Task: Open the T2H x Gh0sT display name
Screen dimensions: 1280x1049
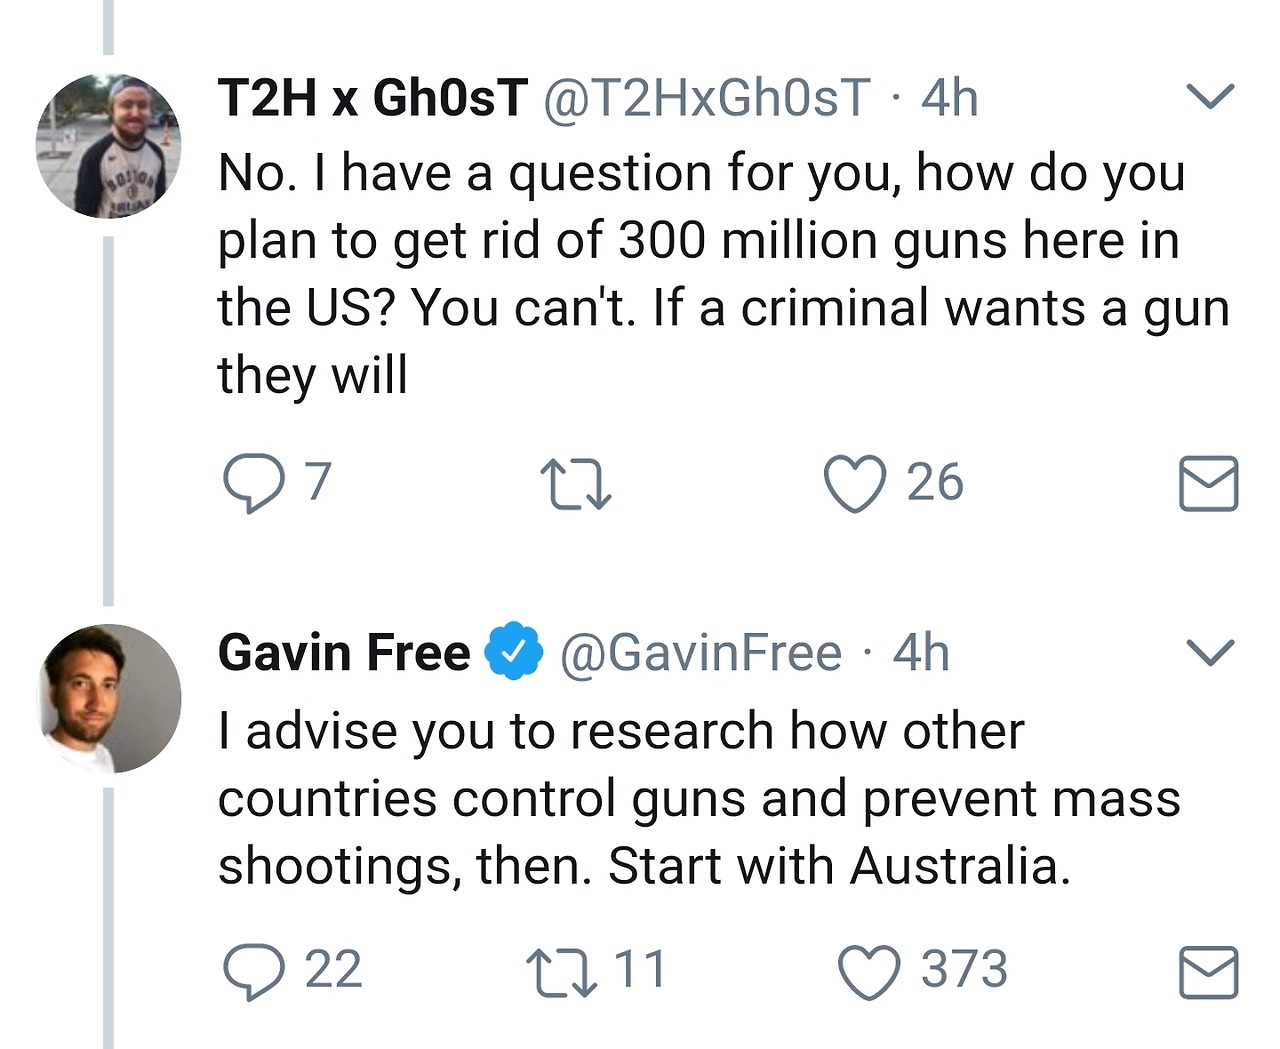Action: click(372, 98)
